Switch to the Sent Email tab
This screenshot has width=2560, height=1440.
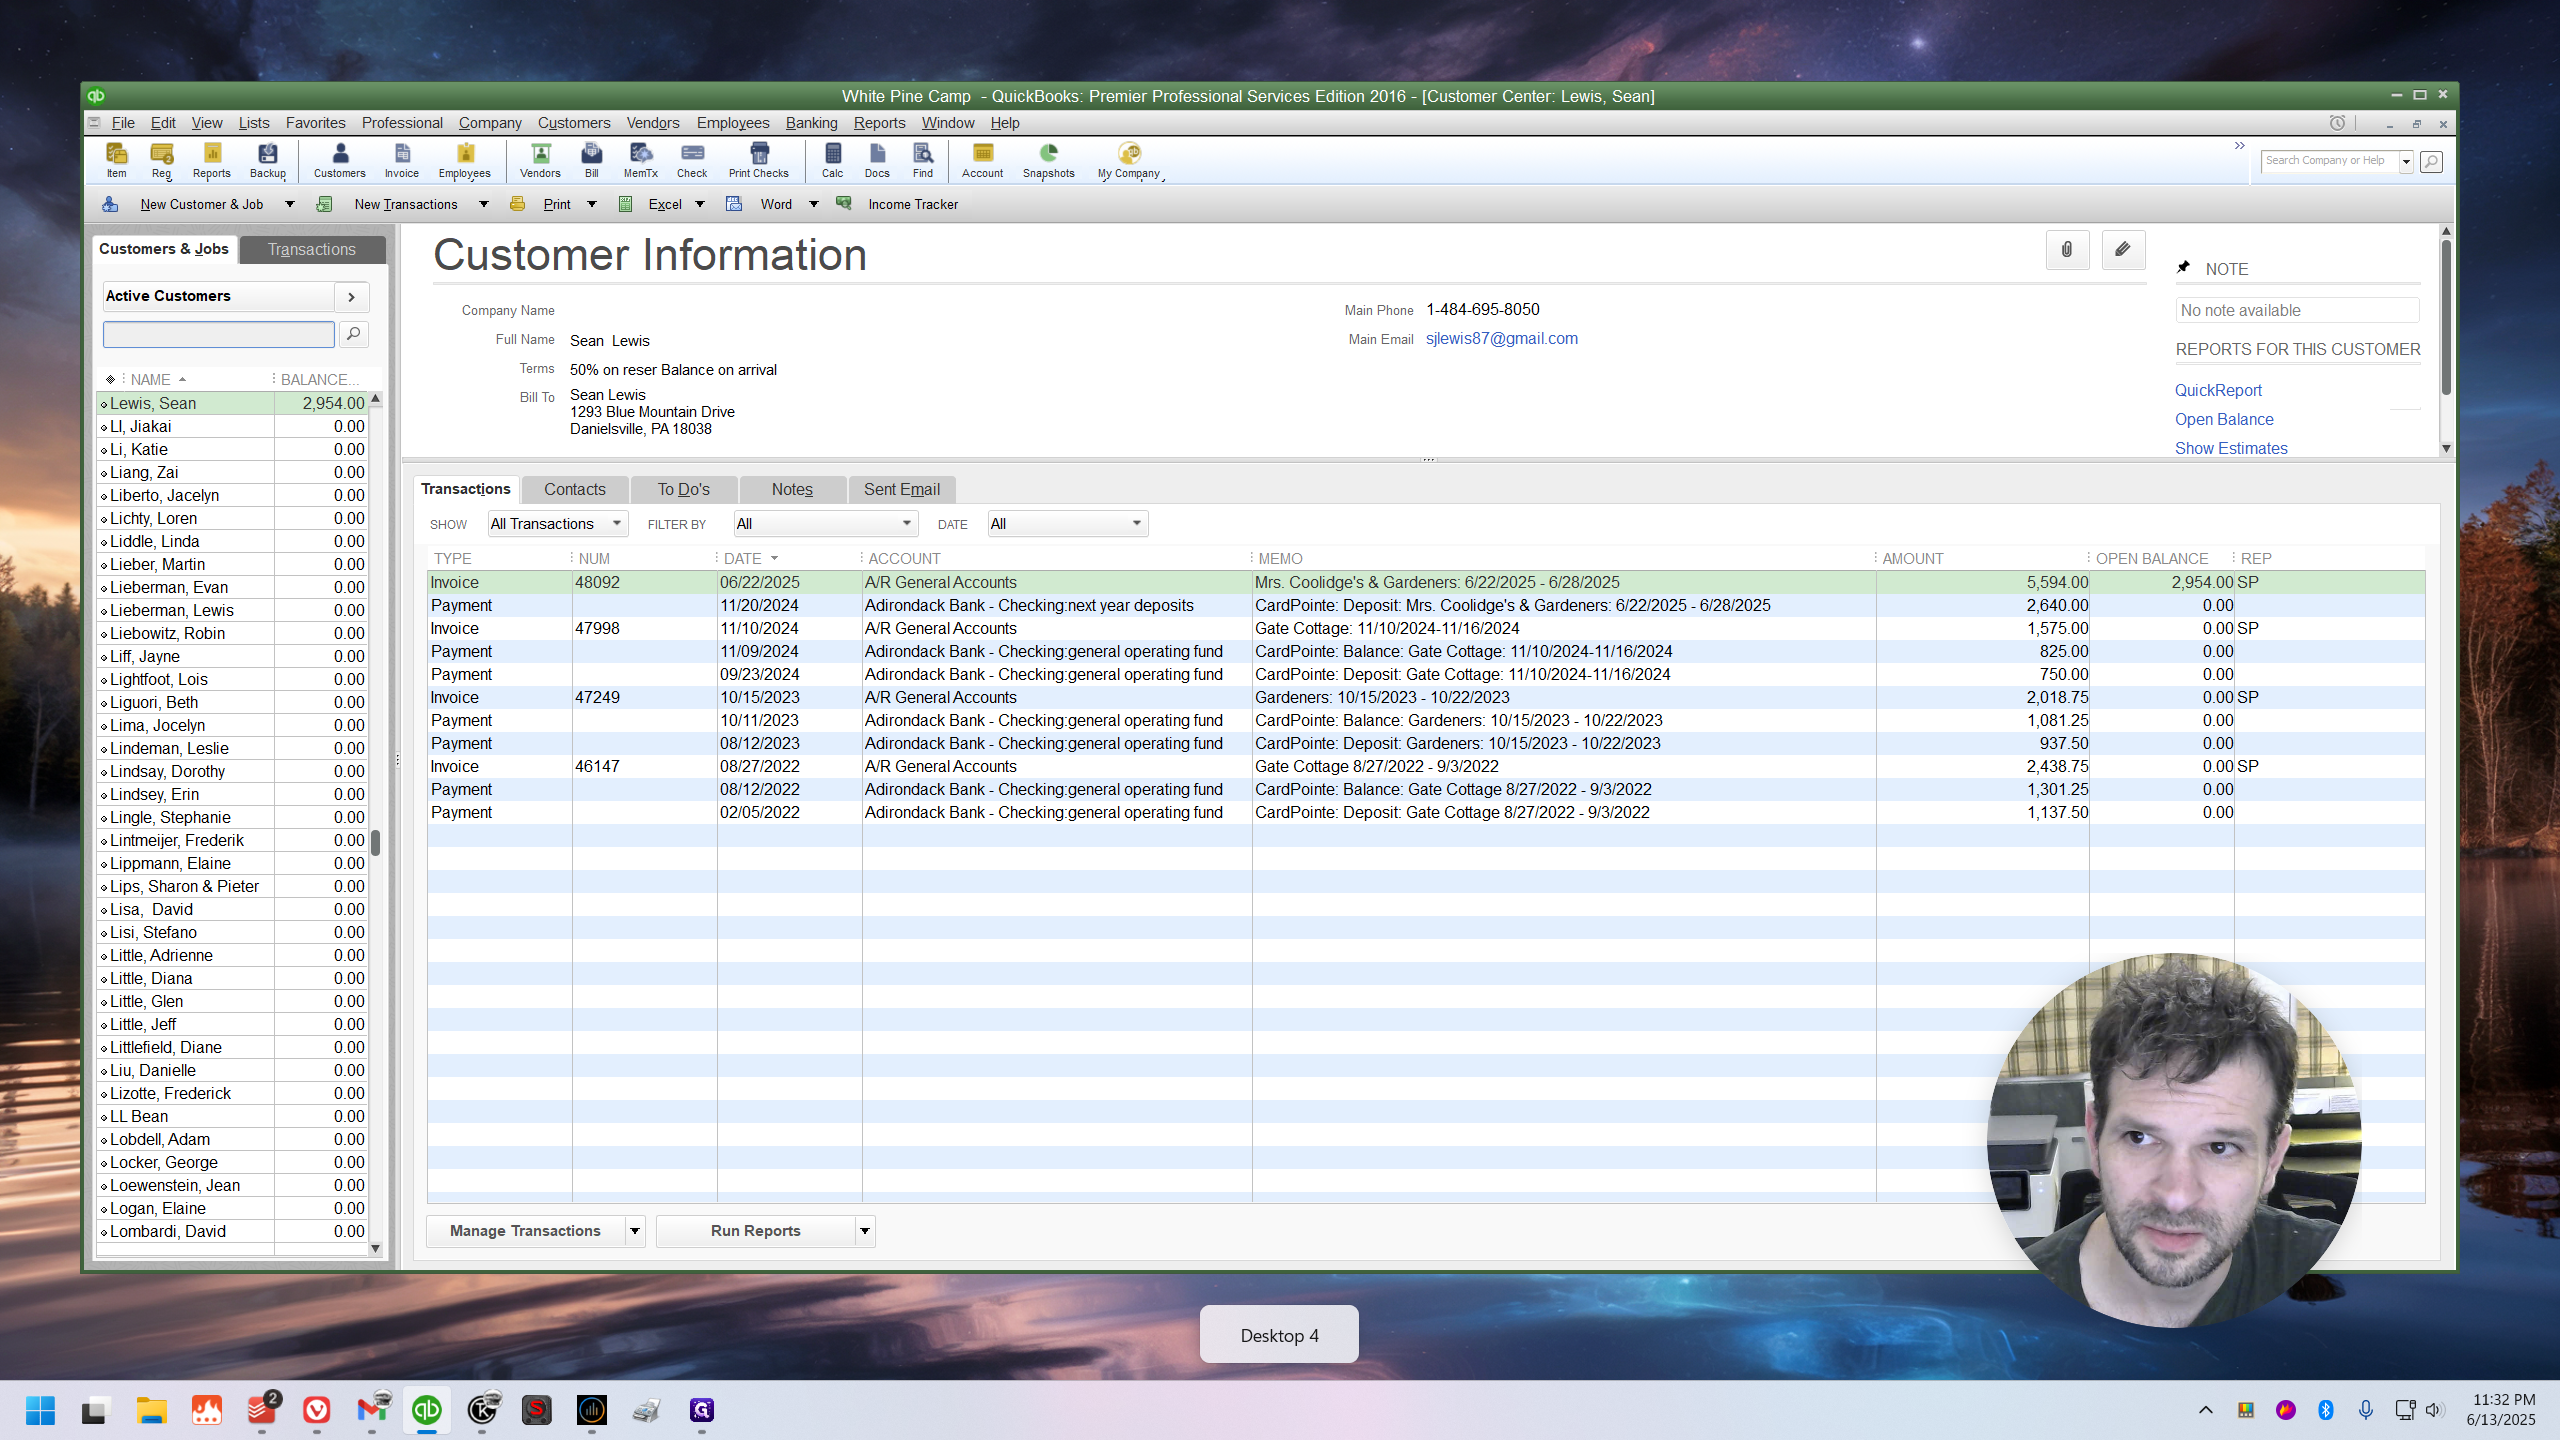902,490
